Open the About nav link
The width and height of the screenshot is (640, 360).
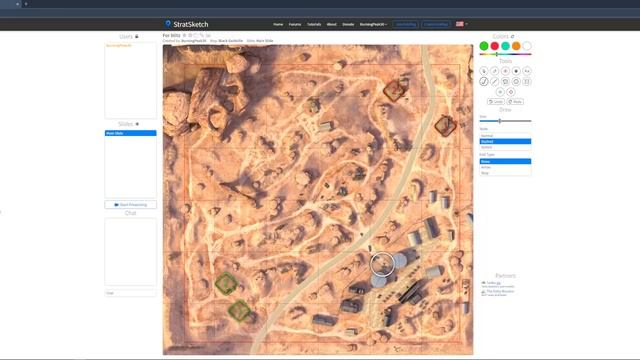tap(331, 24)
